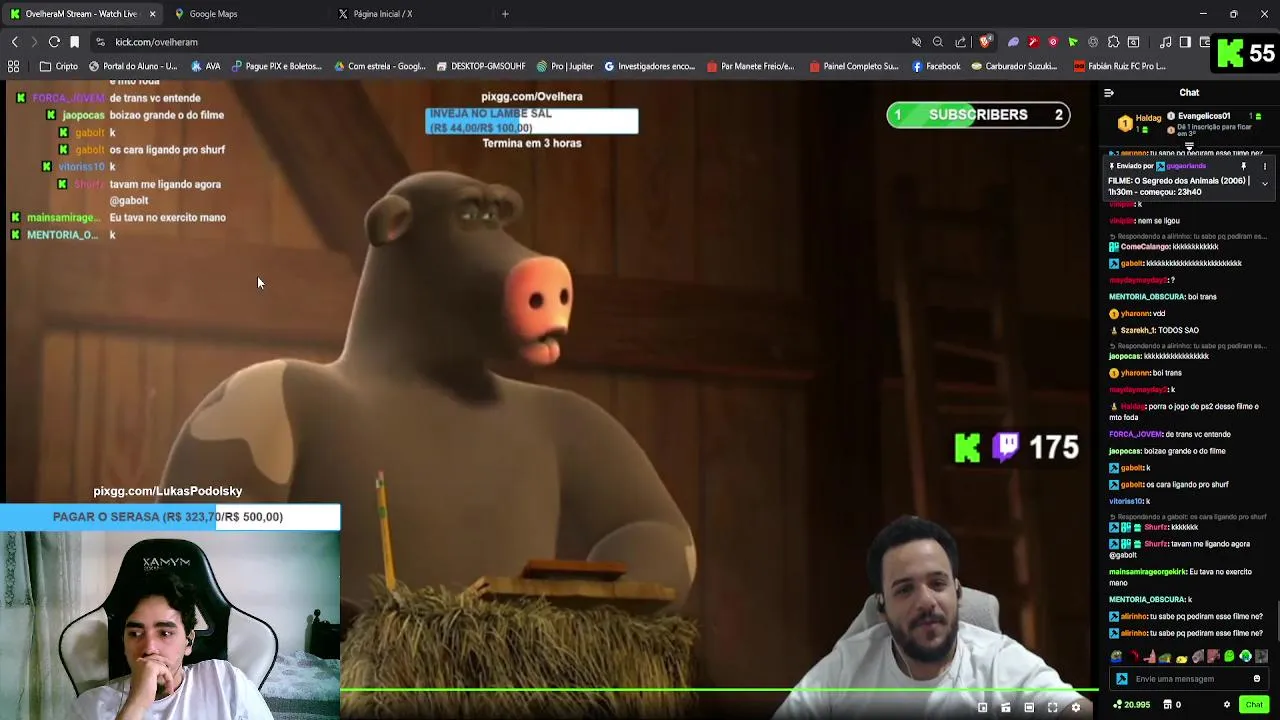
Task: Toggle picture-in-picture mini player
Action: pos(982,708)
